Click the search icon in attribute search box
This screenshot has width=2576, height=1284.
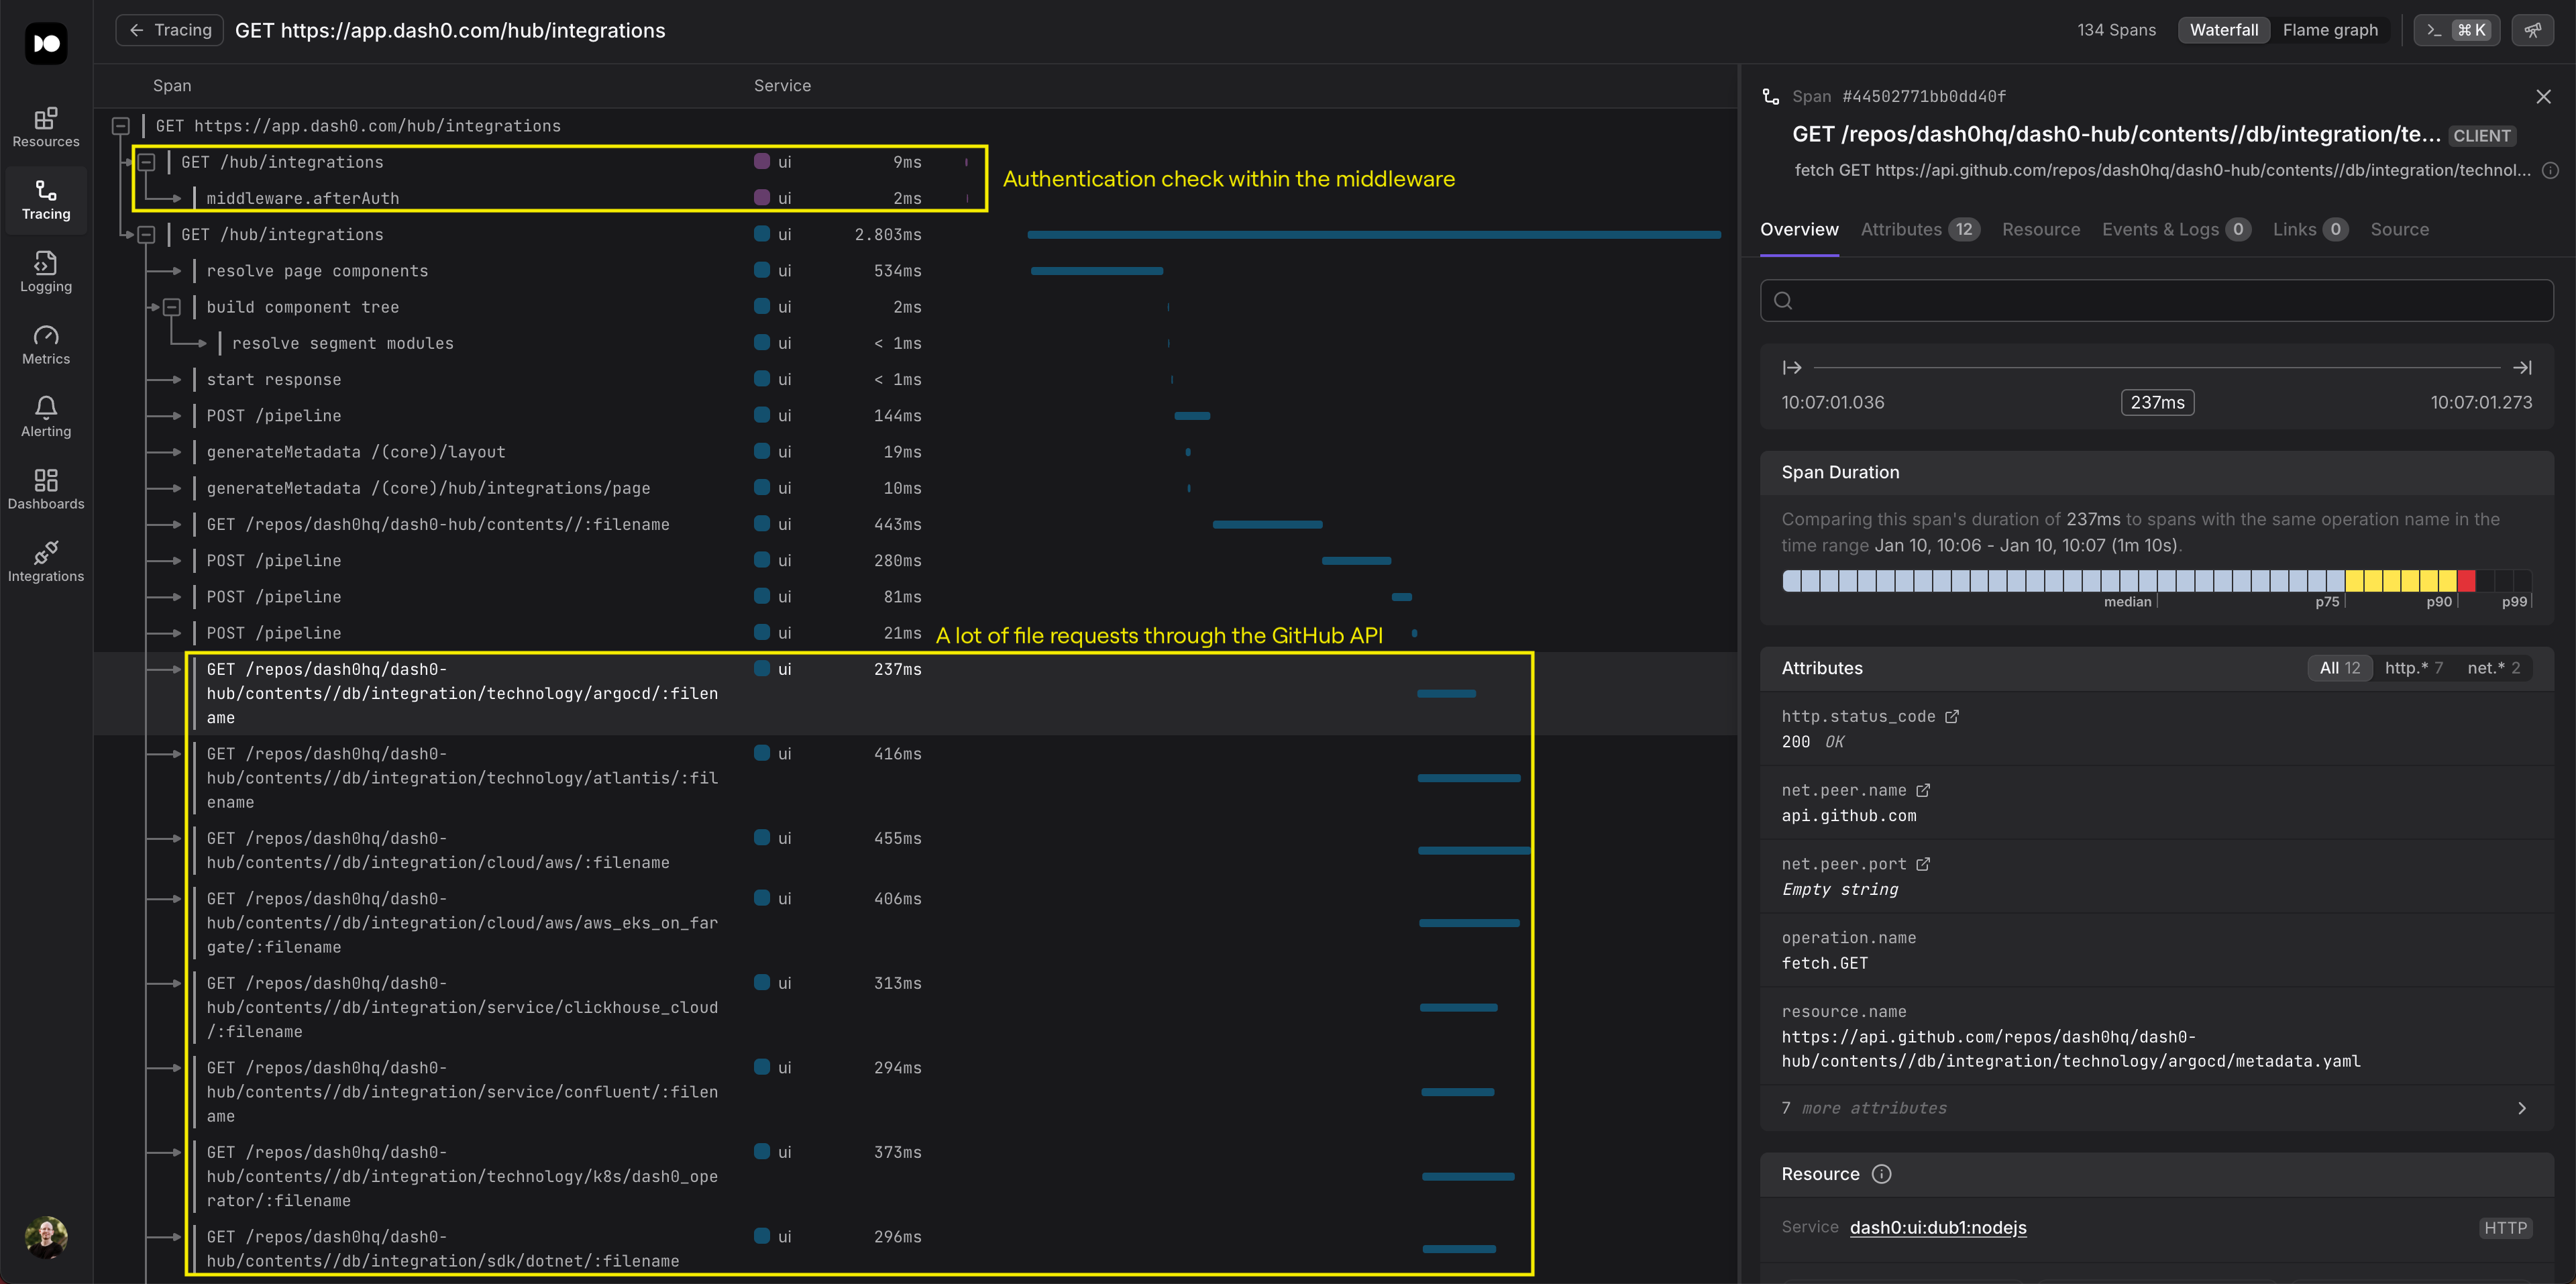point(1783,300)
